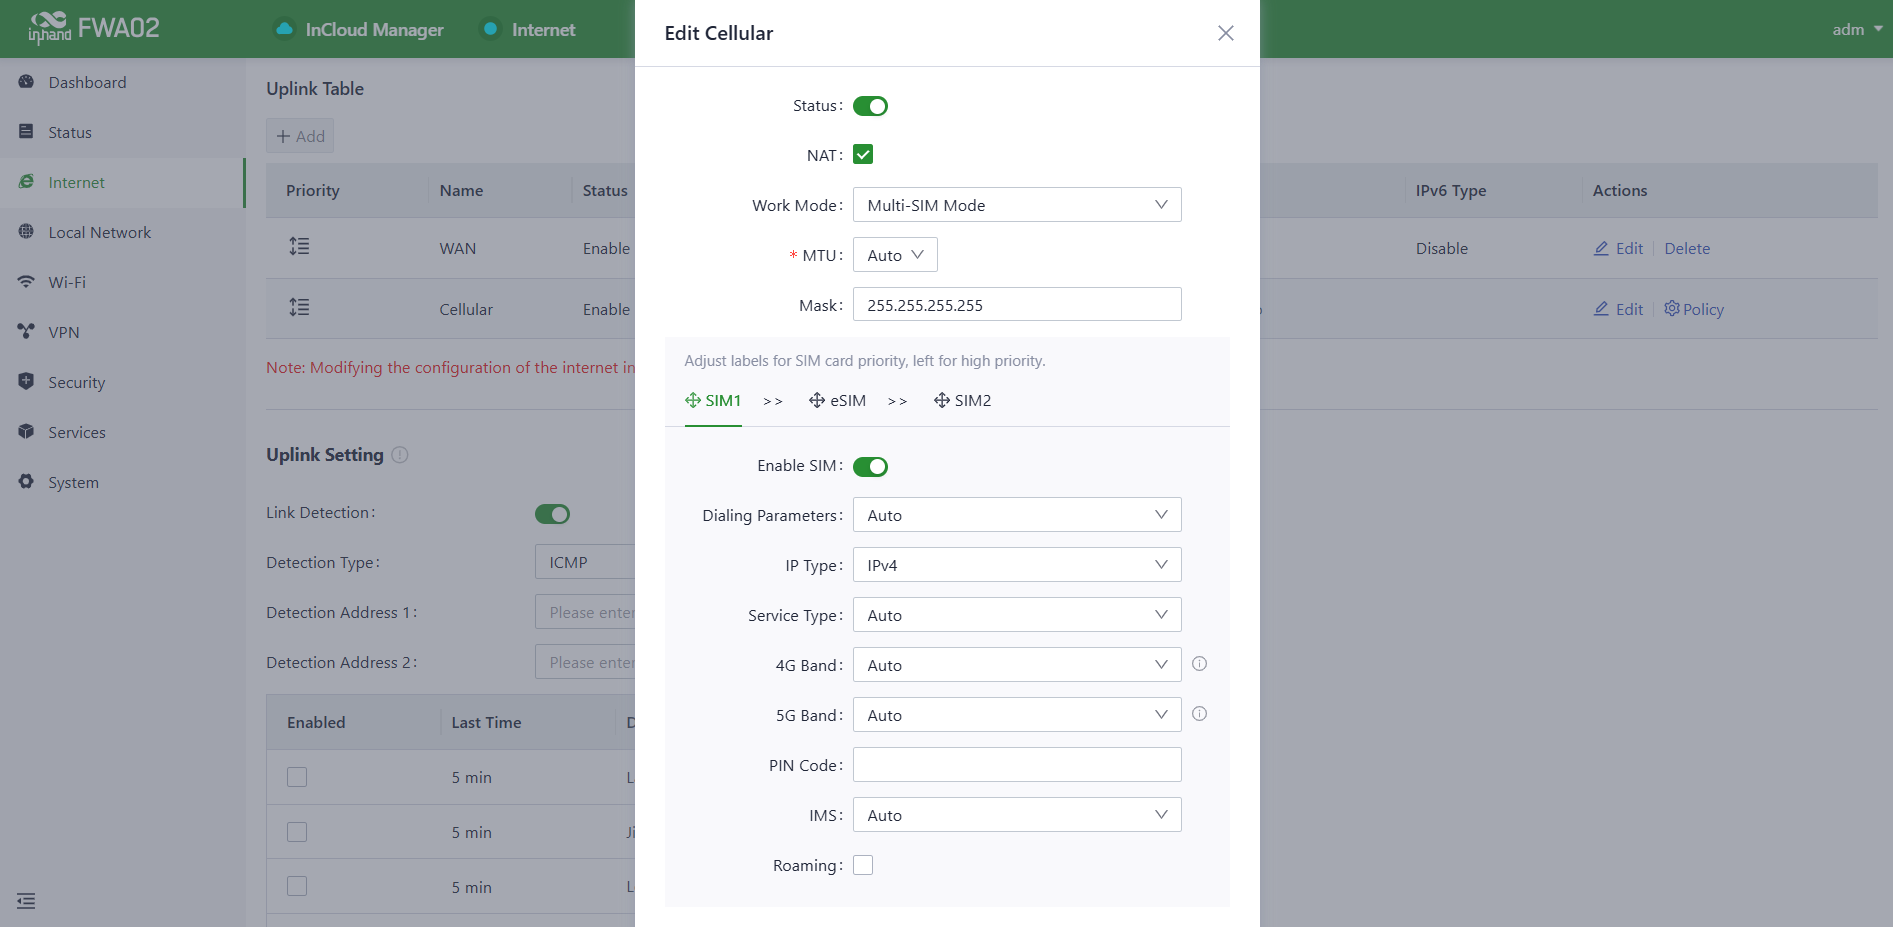This screenshot has width=1893, height=927.
Task: Click the Local Network globe icon
Action: (26, 232)
